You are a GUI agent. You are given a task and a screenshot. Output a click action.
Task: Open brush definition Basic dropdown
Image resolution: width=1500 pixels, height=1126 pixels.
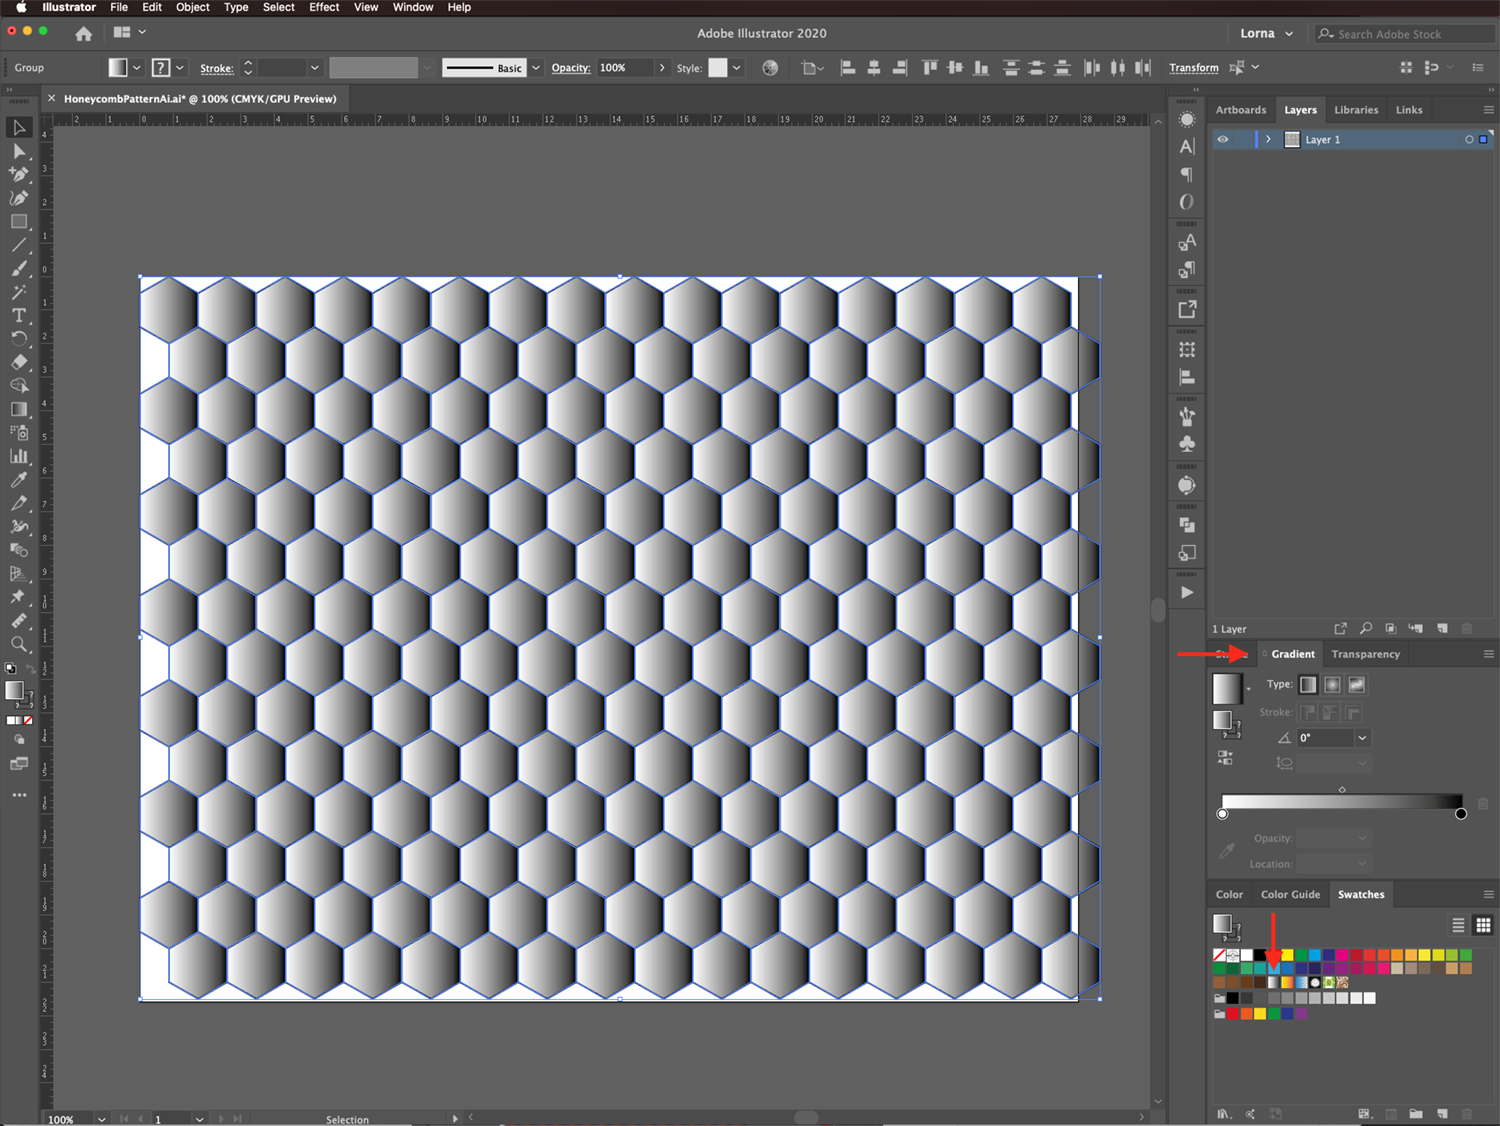tap(536, 68)
